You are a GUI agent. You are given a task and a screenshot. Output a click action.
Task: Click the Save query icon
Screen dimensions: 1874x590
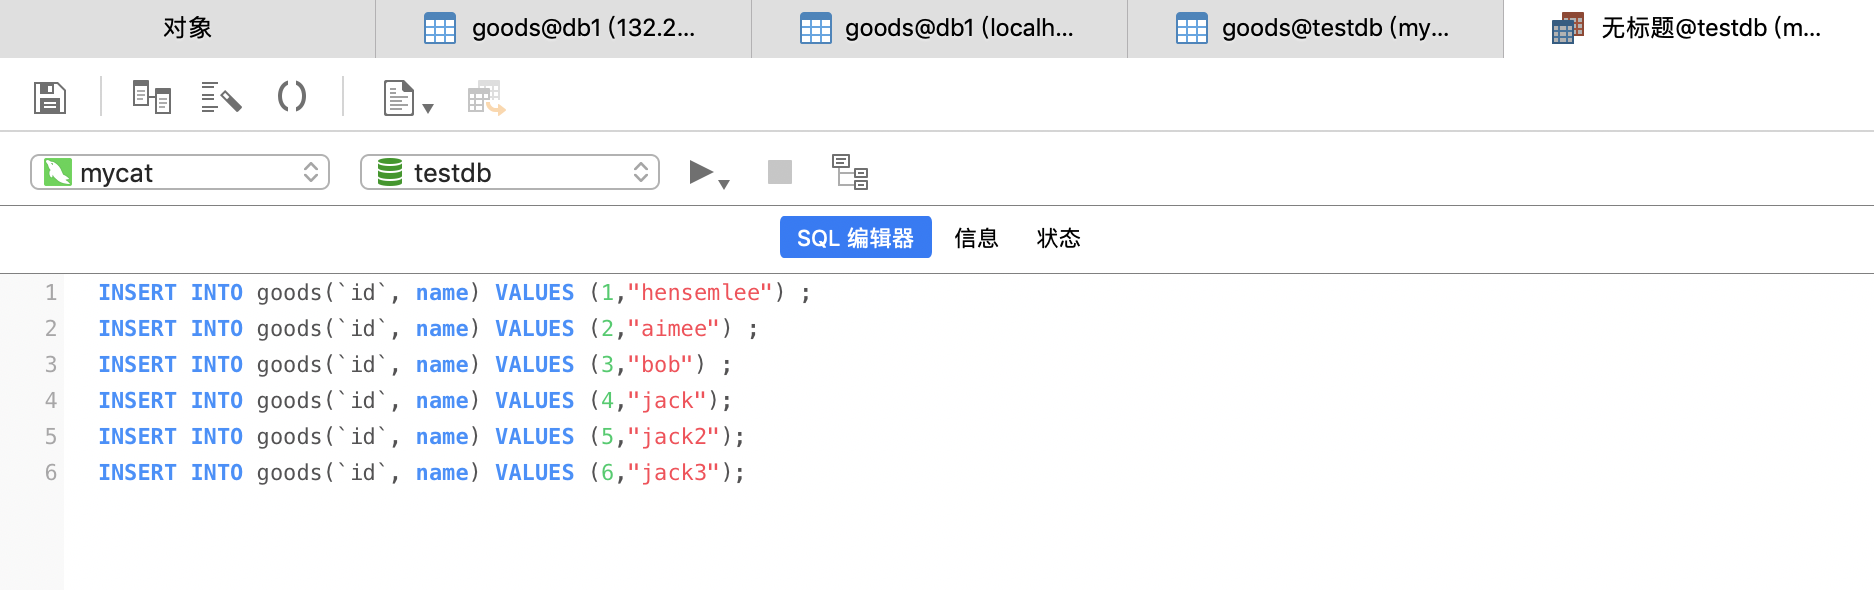tap(50, 98)
